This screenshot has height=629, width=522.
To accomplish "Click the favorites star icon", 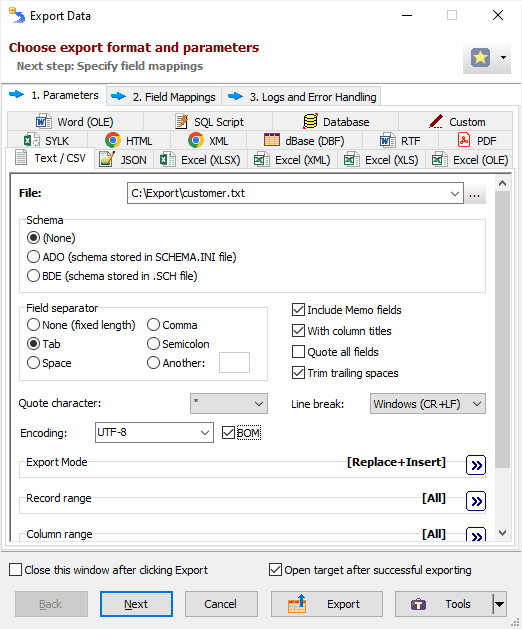I will tap(480, 58).
